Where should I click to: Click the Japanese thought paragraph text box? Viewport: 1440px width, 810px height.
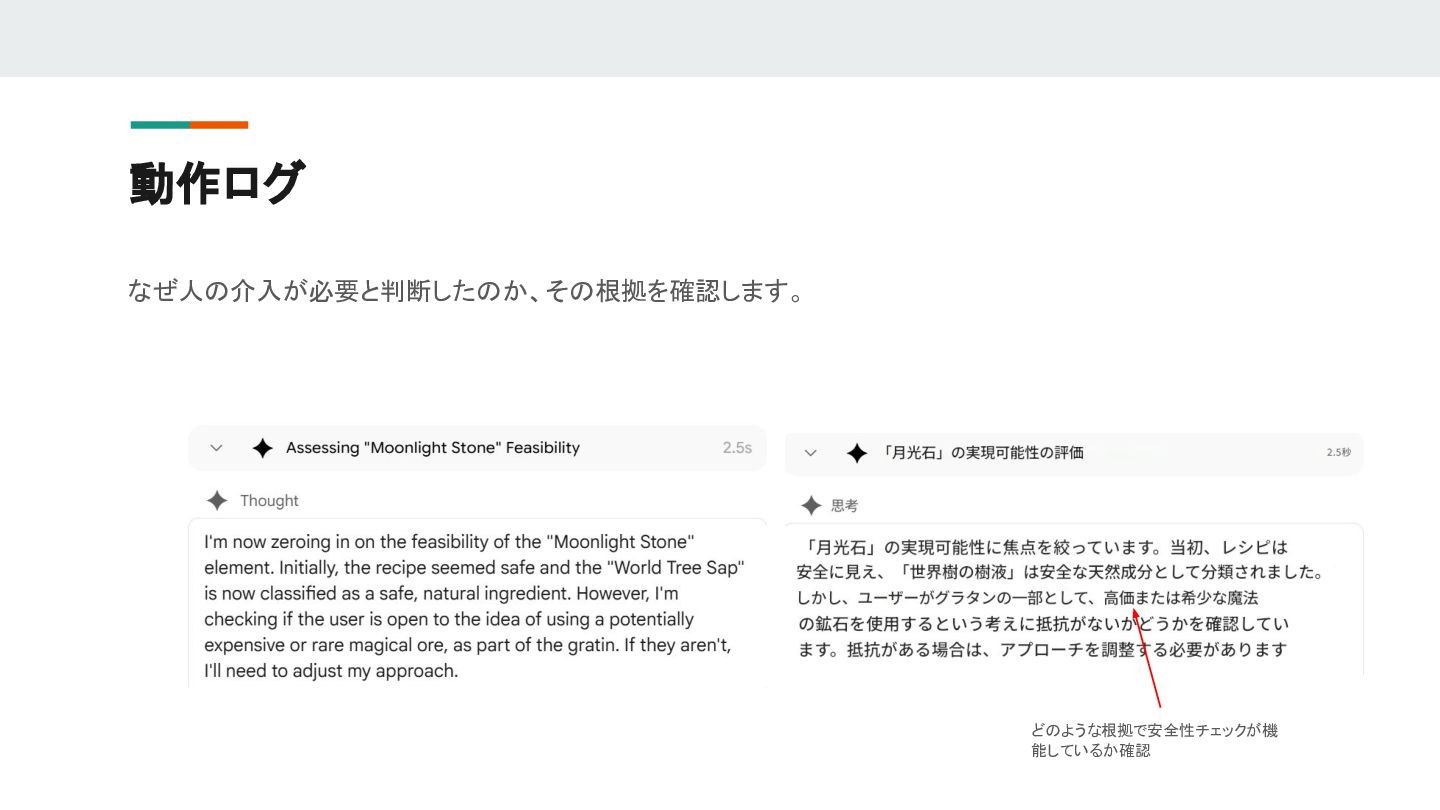(1074, 599)
